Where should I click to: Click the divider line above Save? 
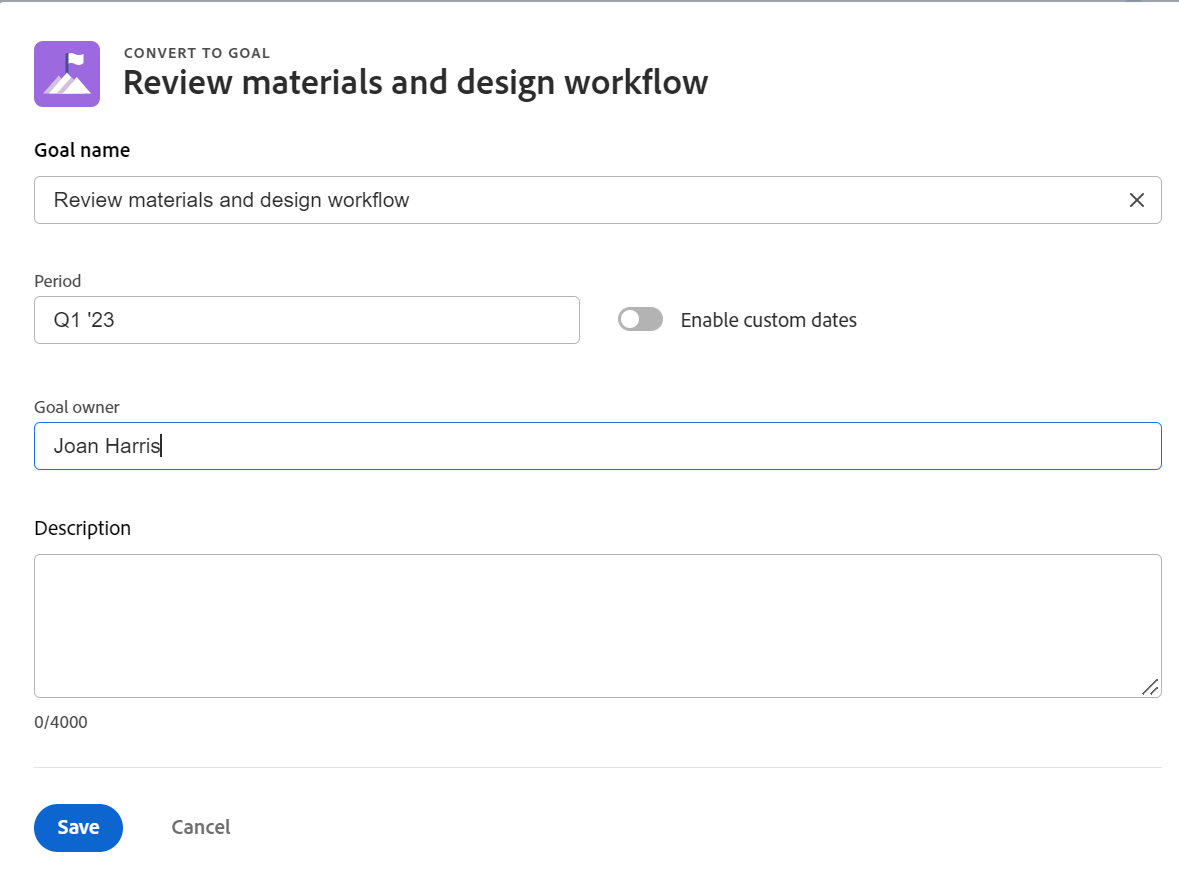coord(597,767)
